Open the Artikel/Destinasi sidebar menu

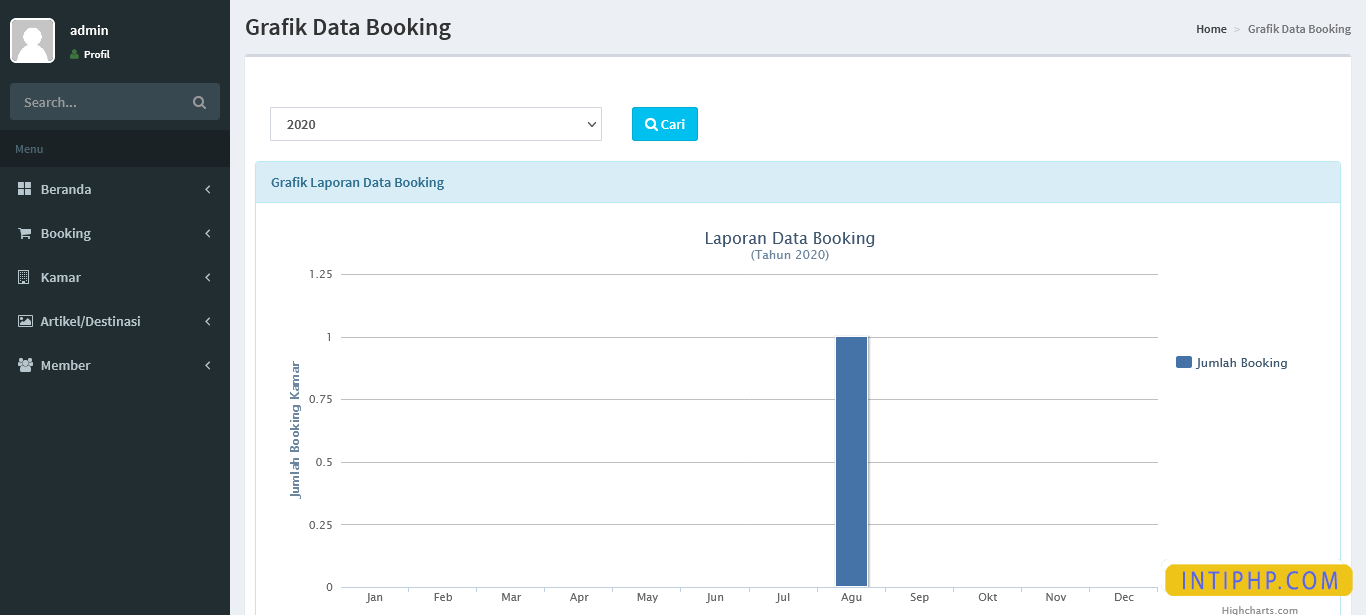coord(90,321)
